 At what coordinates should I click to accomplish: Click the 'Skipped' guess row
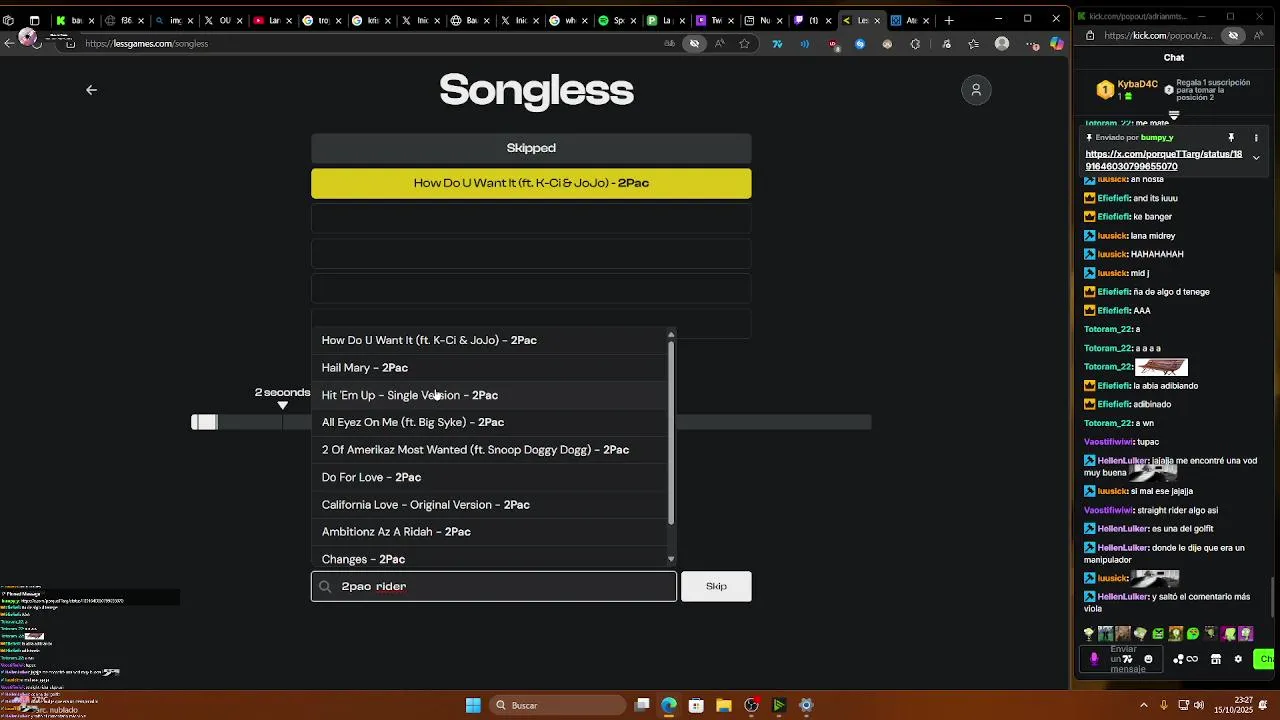[531, 148]
